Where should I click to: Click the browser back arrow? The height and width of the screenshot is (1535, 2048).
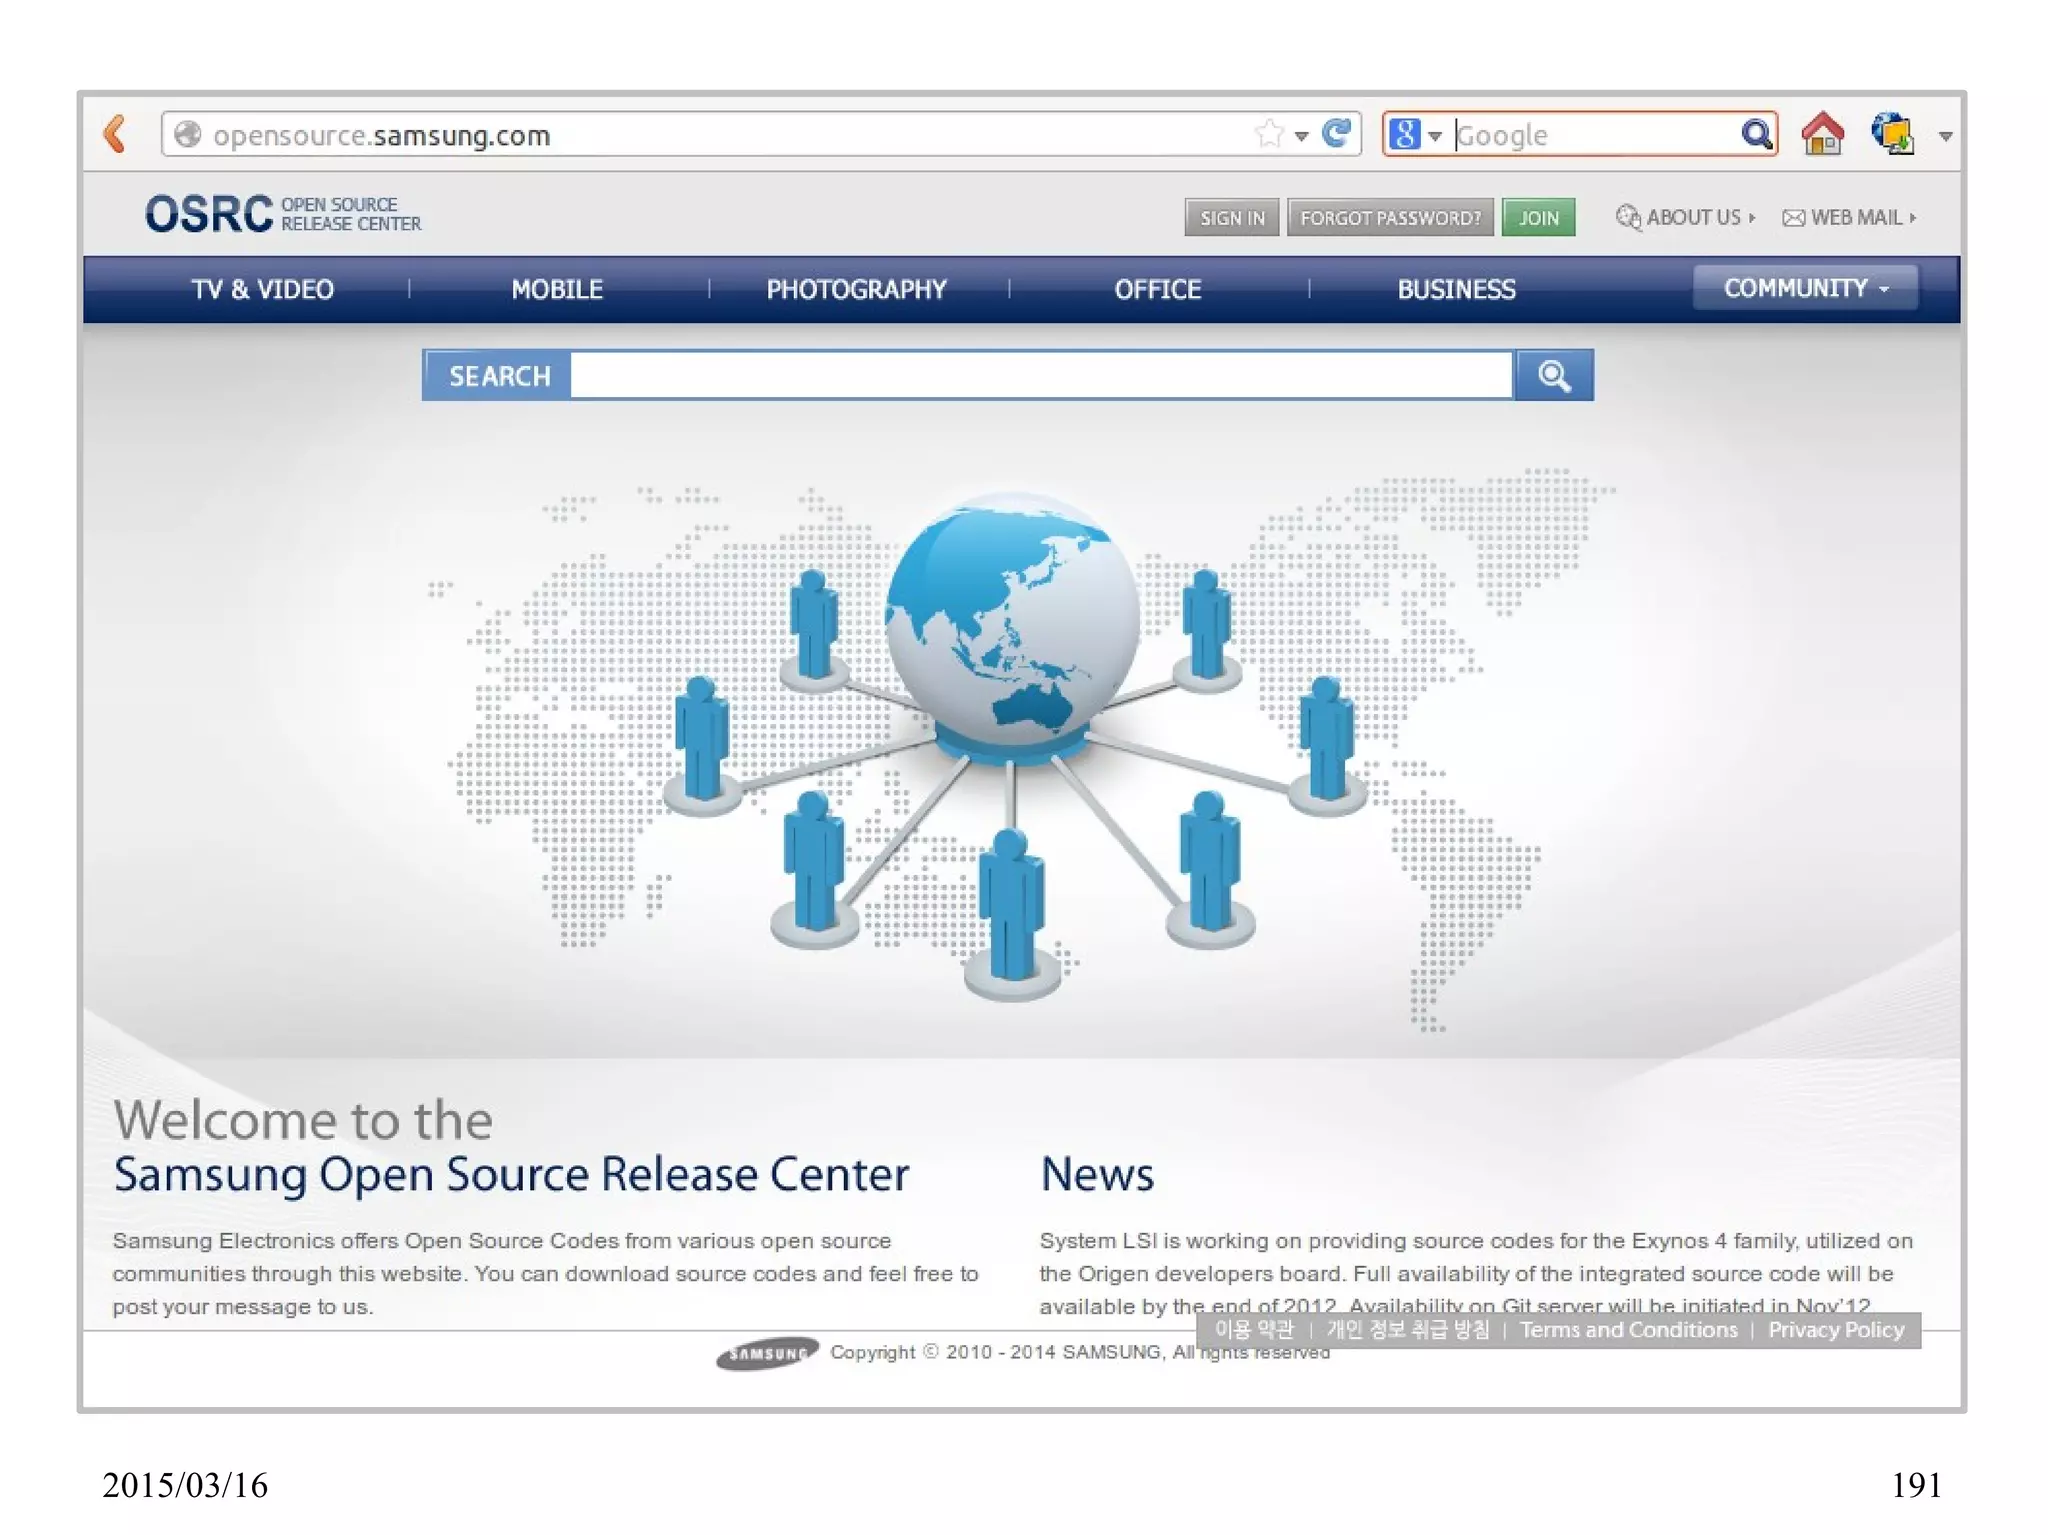click(x=116, y=134)
